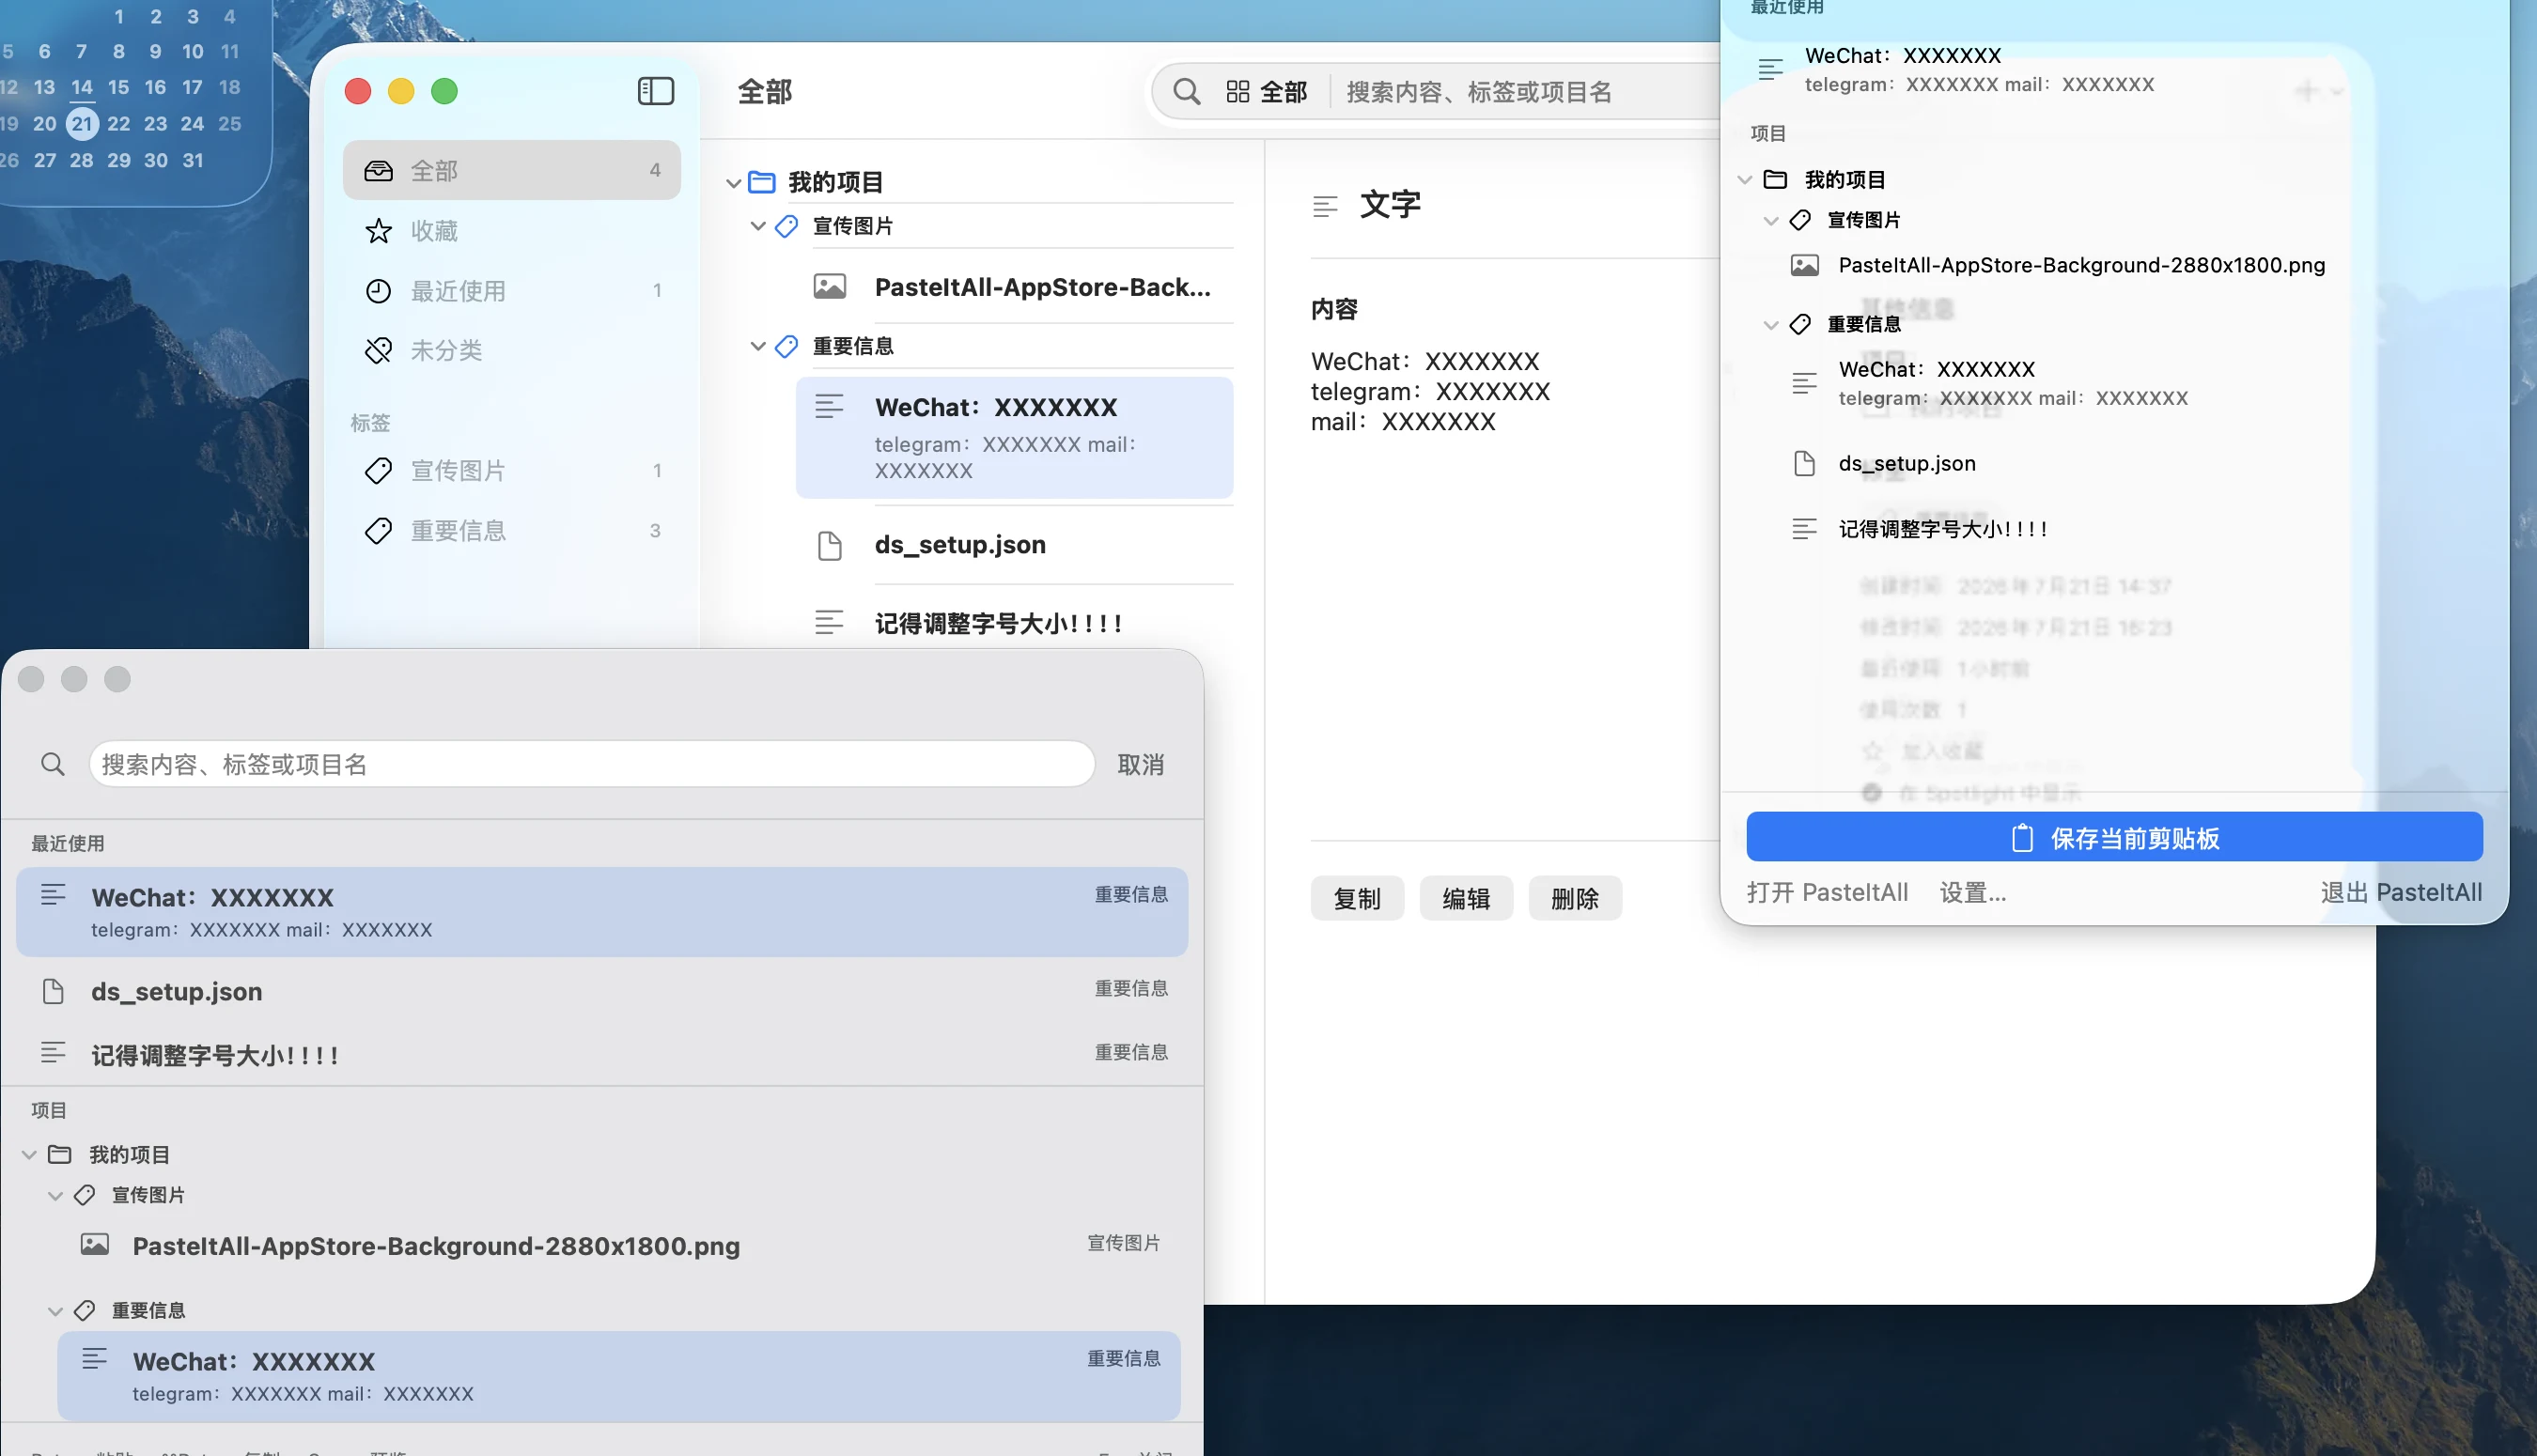Open 收藏 favorites in the sidebar
The height and width of the screenshot is (1456, 2537).
(x=512, y=230)
